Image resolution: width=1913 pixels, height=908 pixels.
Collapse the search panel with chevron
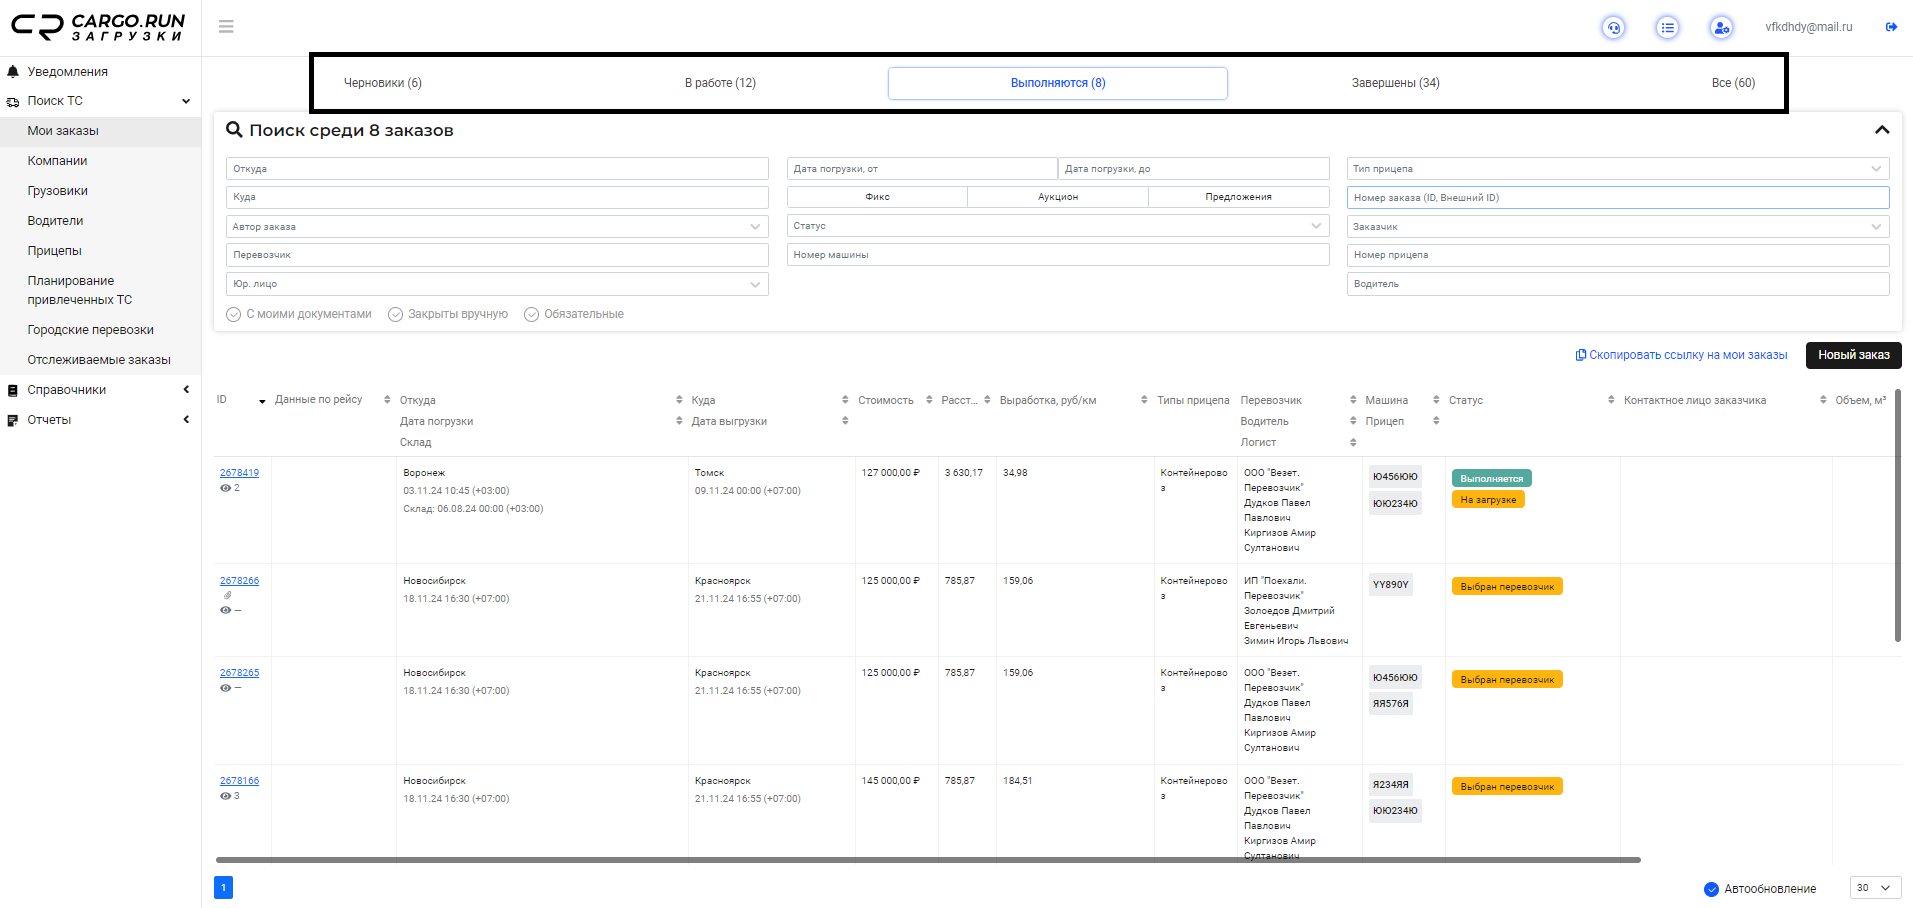(x=1882, y=130)
